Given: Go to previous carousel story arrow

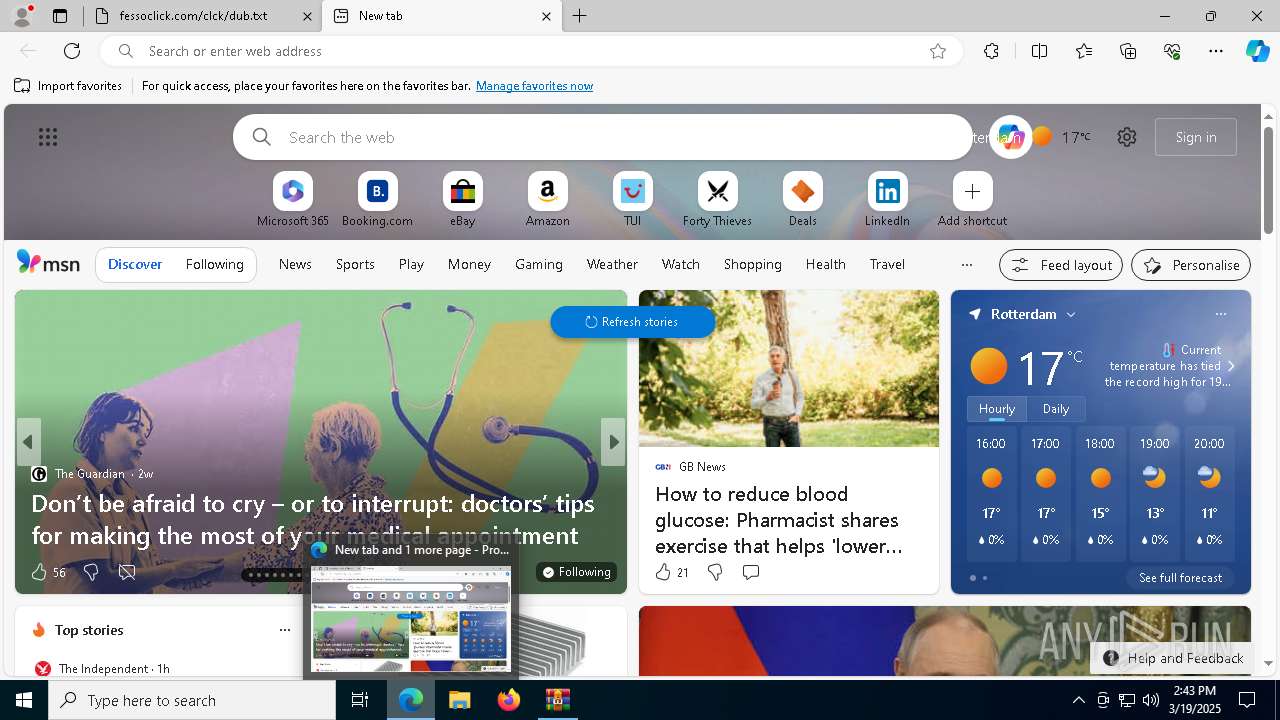Looking at the screenshot, I should [x=28, y=442].
